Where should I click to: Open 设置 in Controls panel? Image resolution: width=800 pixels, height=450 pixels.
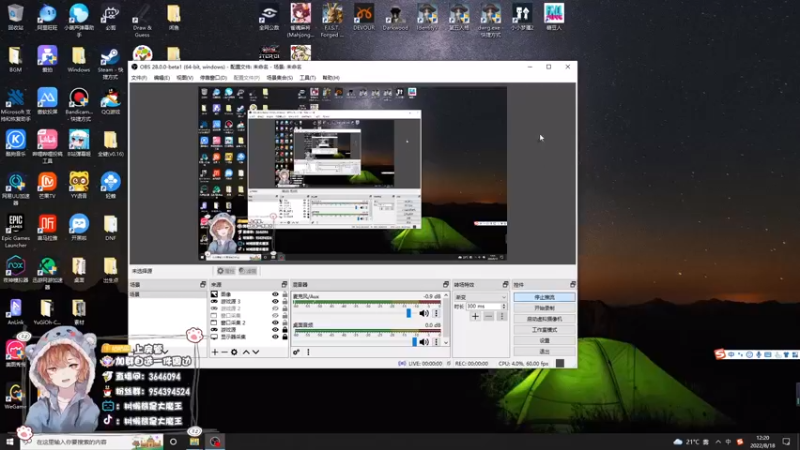[x=544, y=340]
